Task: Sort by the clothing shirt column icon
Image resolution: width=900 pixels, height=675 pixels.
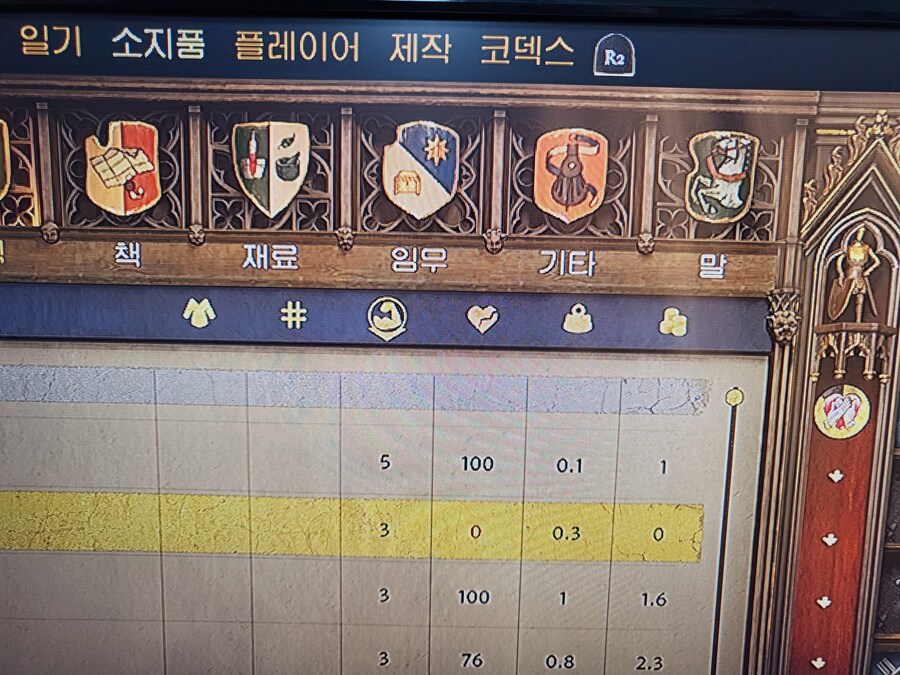Action: [199, 313]
